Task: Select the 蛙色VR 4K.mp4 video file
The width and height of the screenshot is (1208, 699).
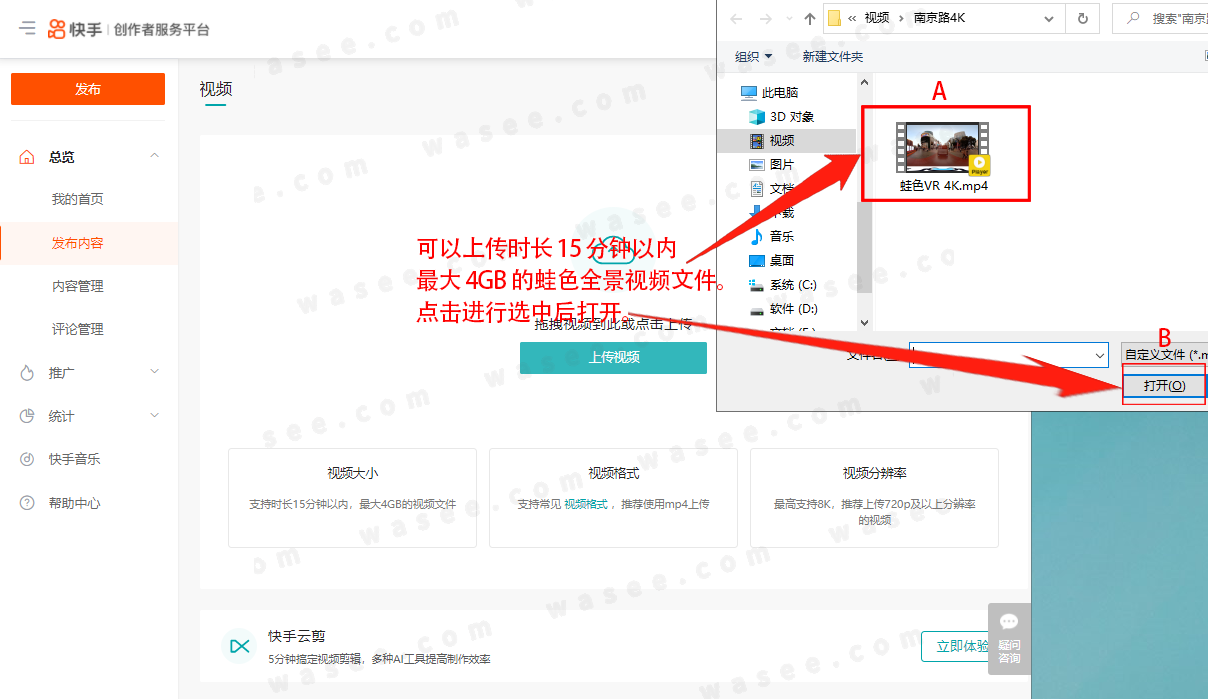Action: [x=944, y=157]
